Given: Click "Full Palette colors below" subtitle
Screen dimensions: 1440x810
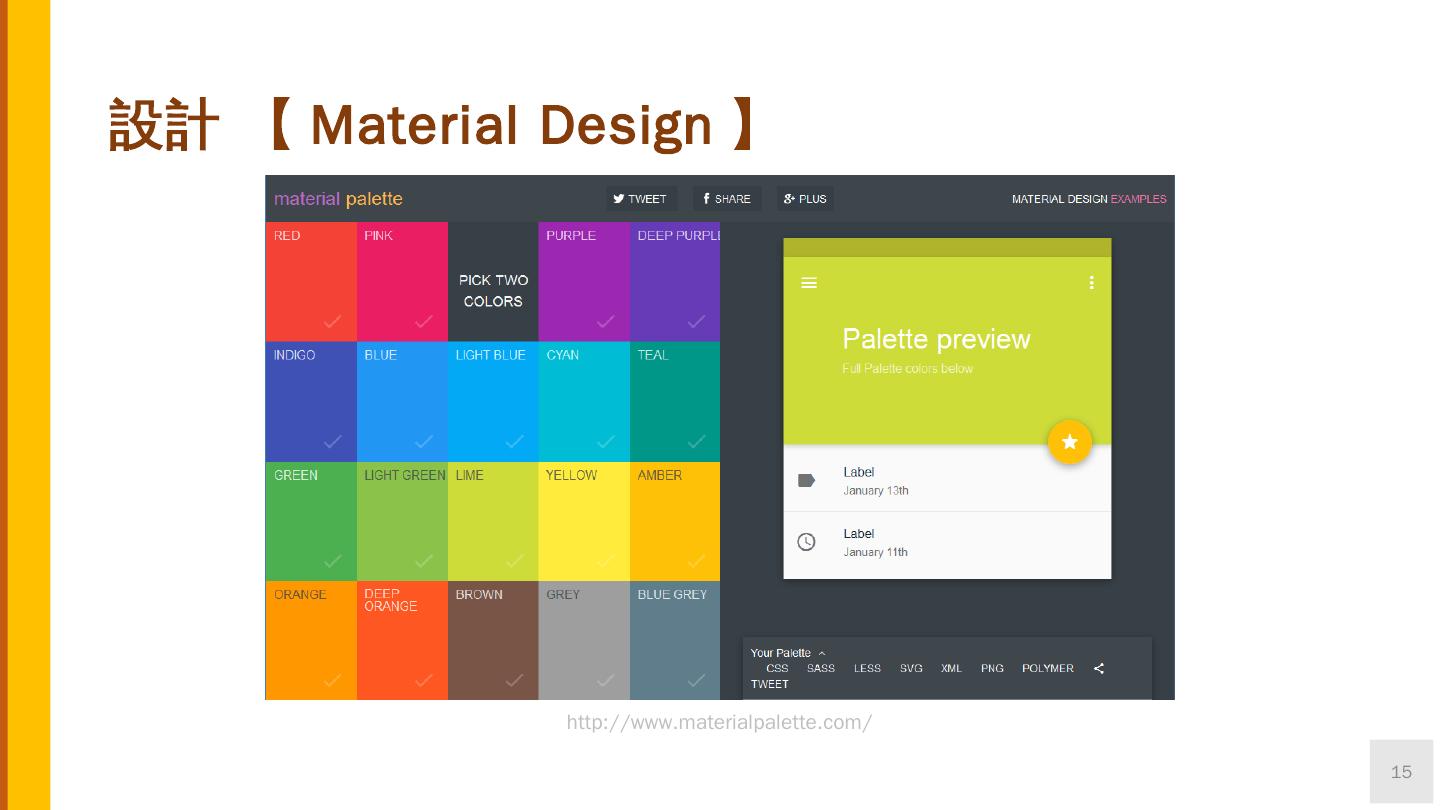Looking at the screenshot, I should click(907, 369).
